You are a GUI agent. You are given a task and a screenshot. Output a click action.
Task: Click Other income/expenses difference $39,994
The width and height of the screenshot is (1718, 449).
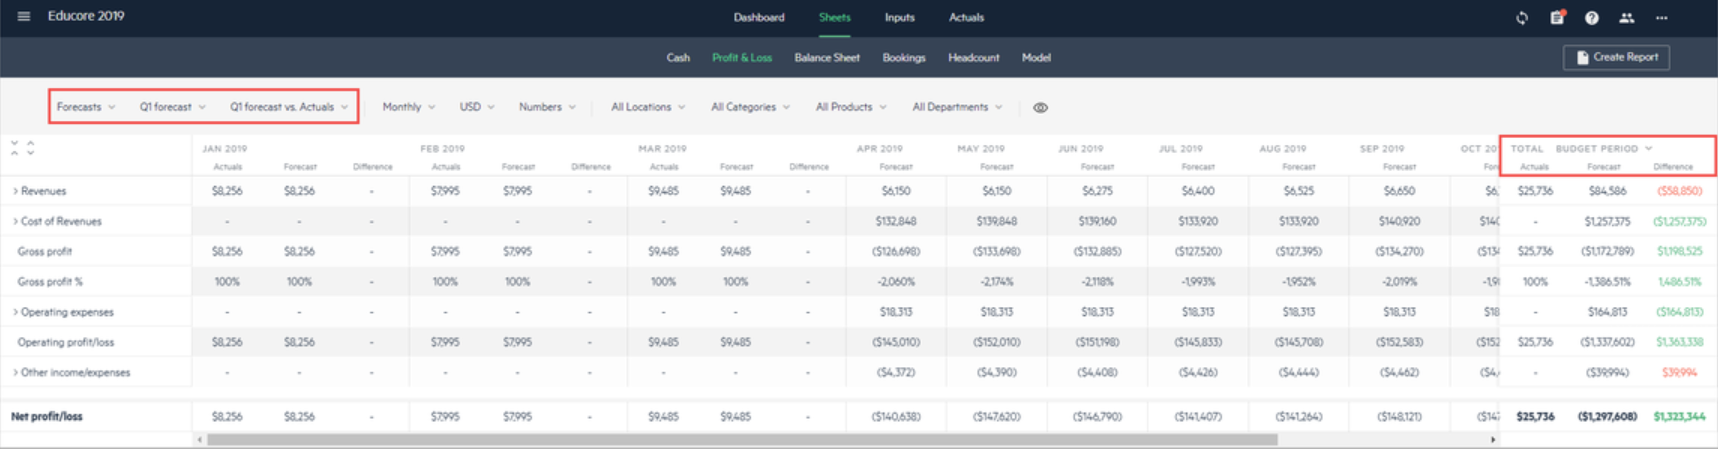1680,372
